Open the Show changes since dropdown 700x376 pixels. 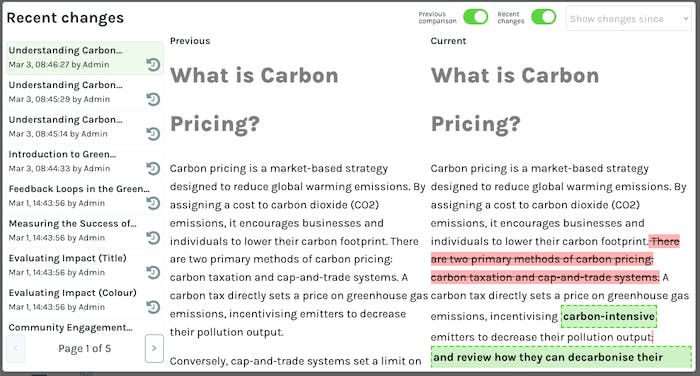[629, 19]
